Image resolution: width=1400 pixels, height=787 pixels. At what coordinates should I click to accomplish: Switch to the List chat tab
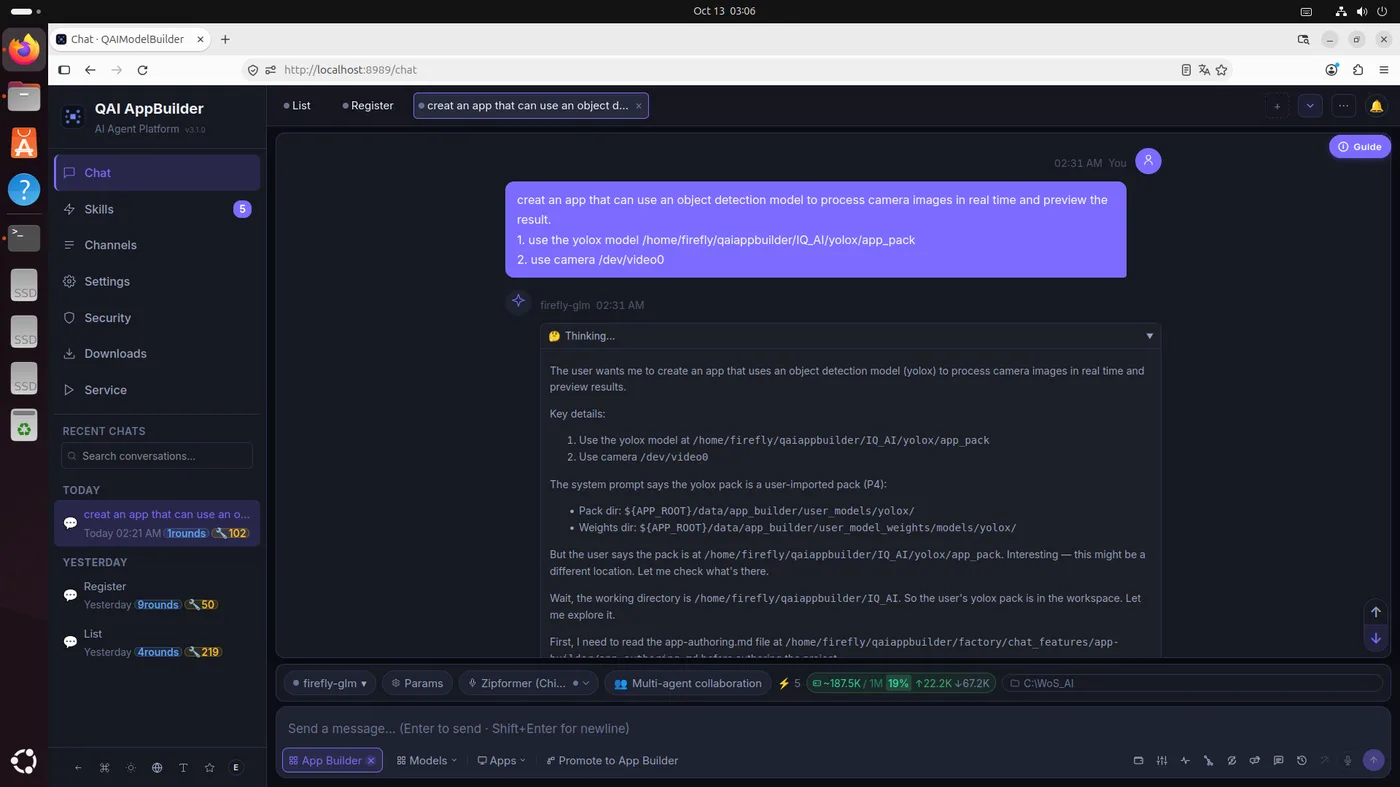point(297,106)
